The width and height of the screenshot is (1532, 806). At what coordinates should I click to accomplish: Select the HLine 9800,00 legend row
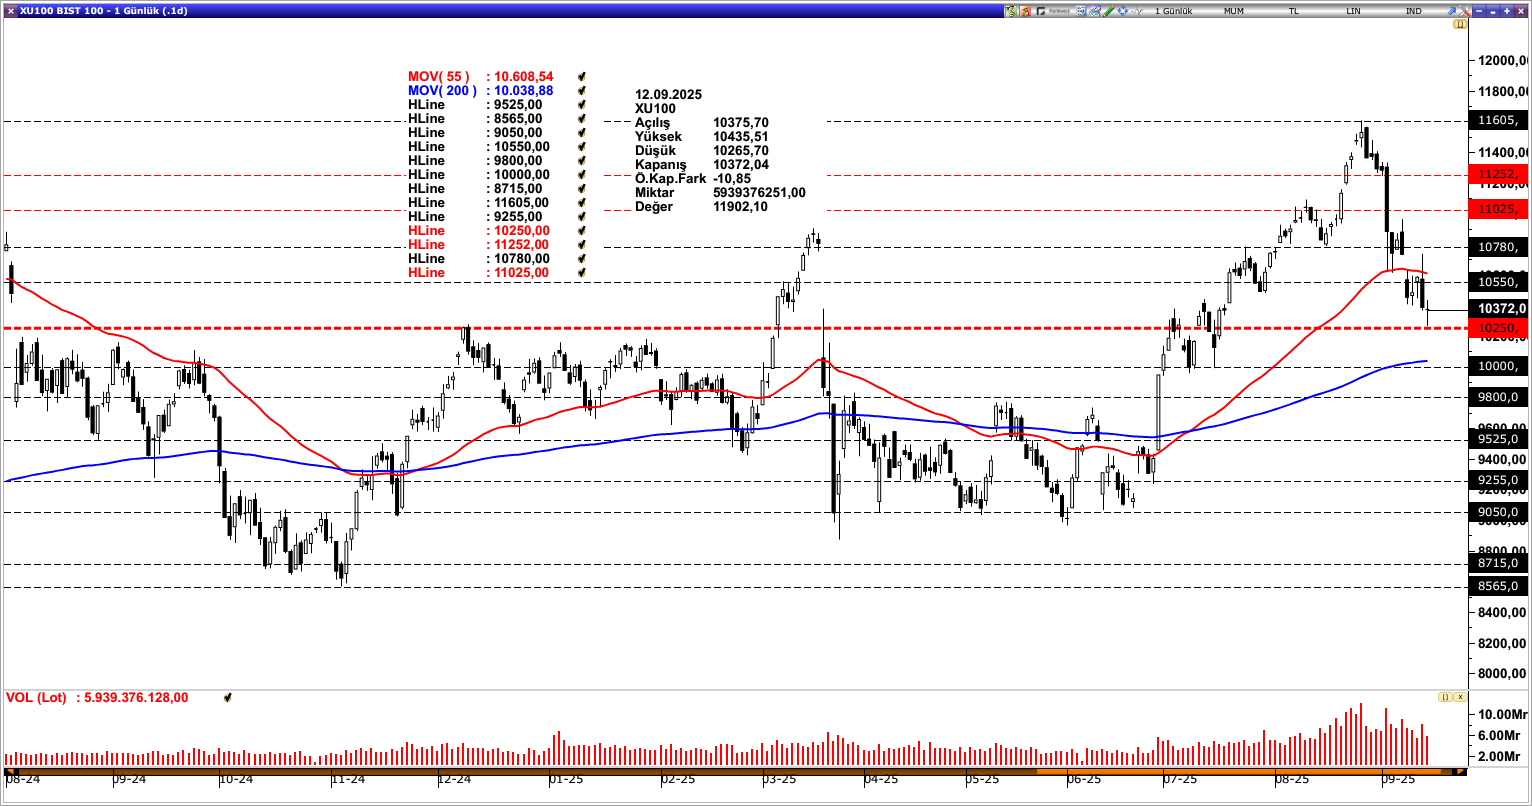pos(475,161)
